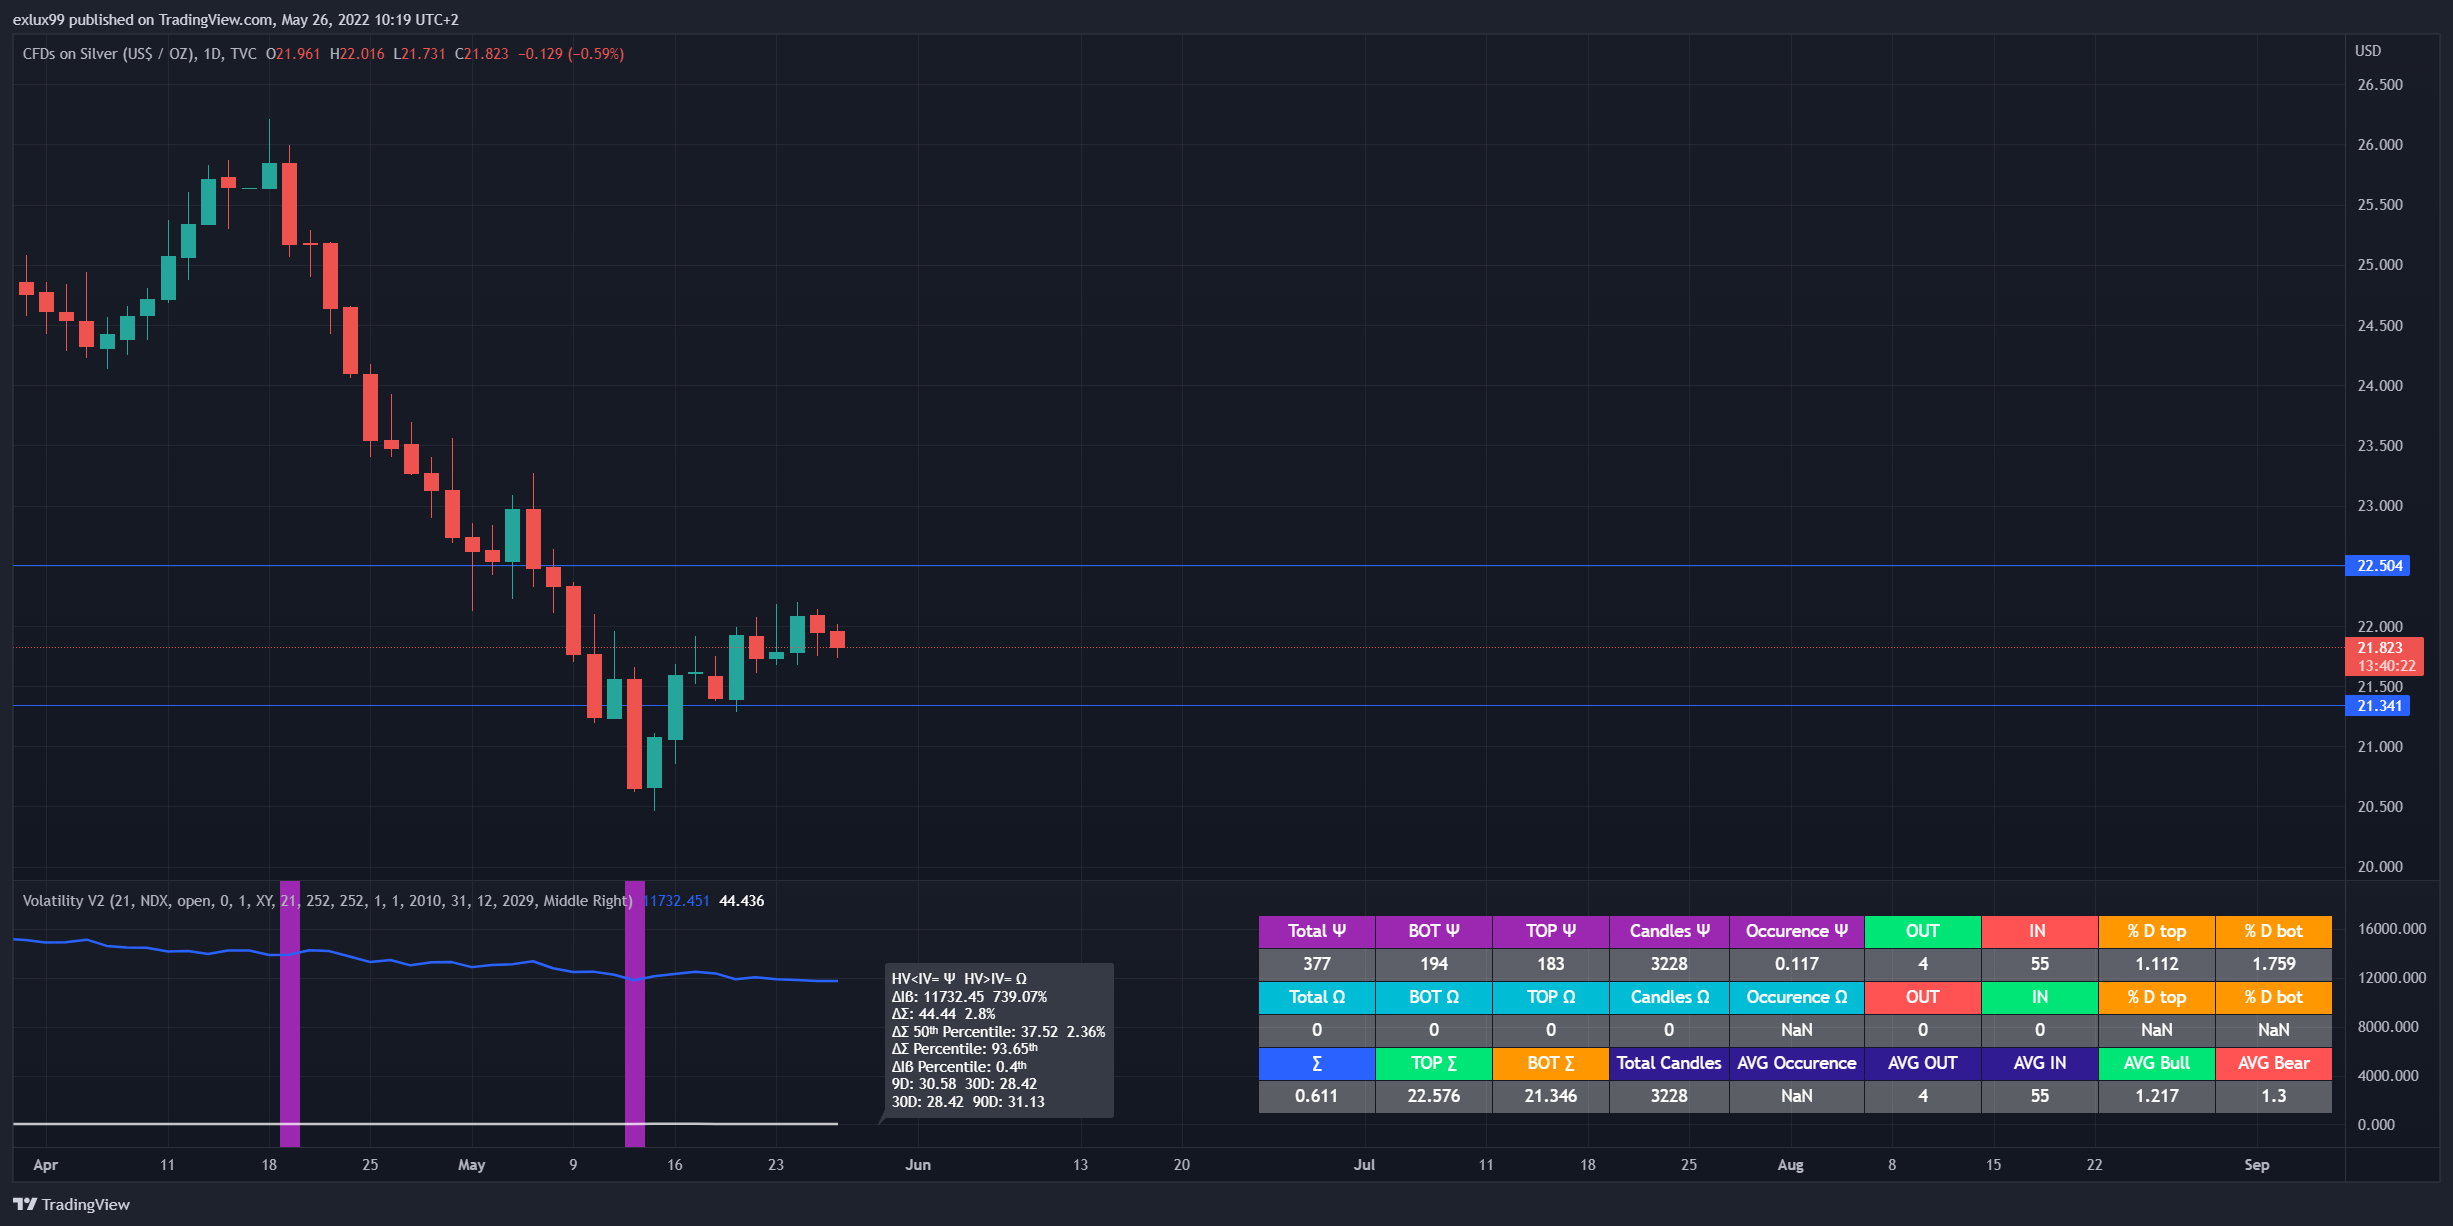The height and width of the screenshot is (1226, 2453).
Task: Click the value 1.759 table cell
Action: [2273, 964]
